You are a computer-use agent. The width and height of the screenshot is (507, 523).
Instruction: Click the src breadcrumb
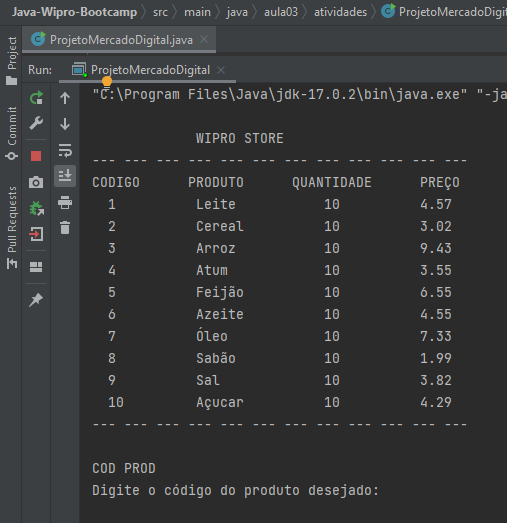[160, 12]
